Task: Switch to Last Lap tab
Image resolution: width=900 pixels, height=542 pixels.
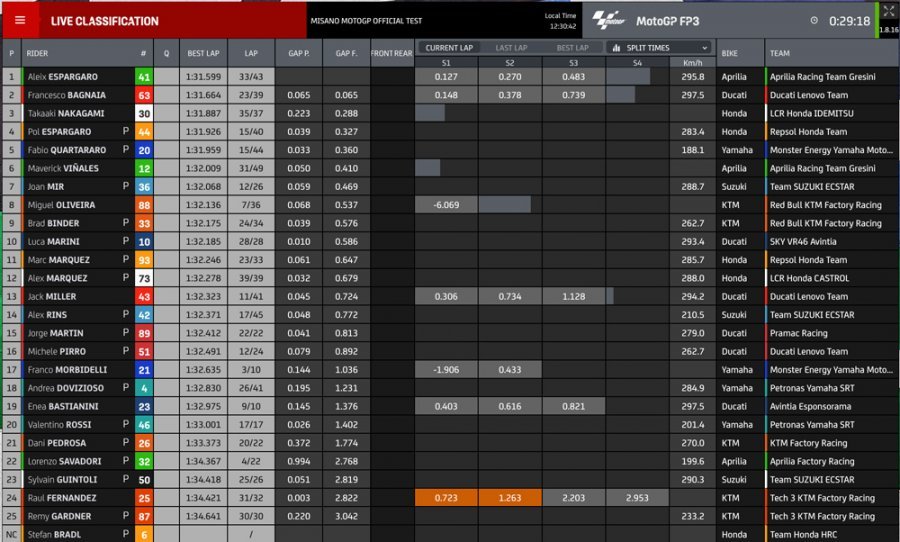Action: point(511,48)
